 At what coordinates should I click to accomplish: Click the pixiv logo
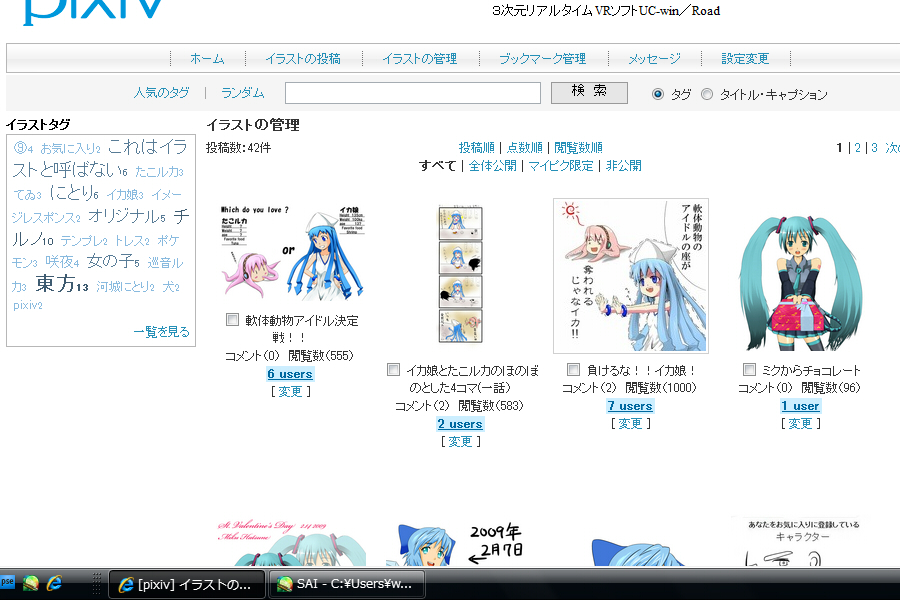coord(94,11)
